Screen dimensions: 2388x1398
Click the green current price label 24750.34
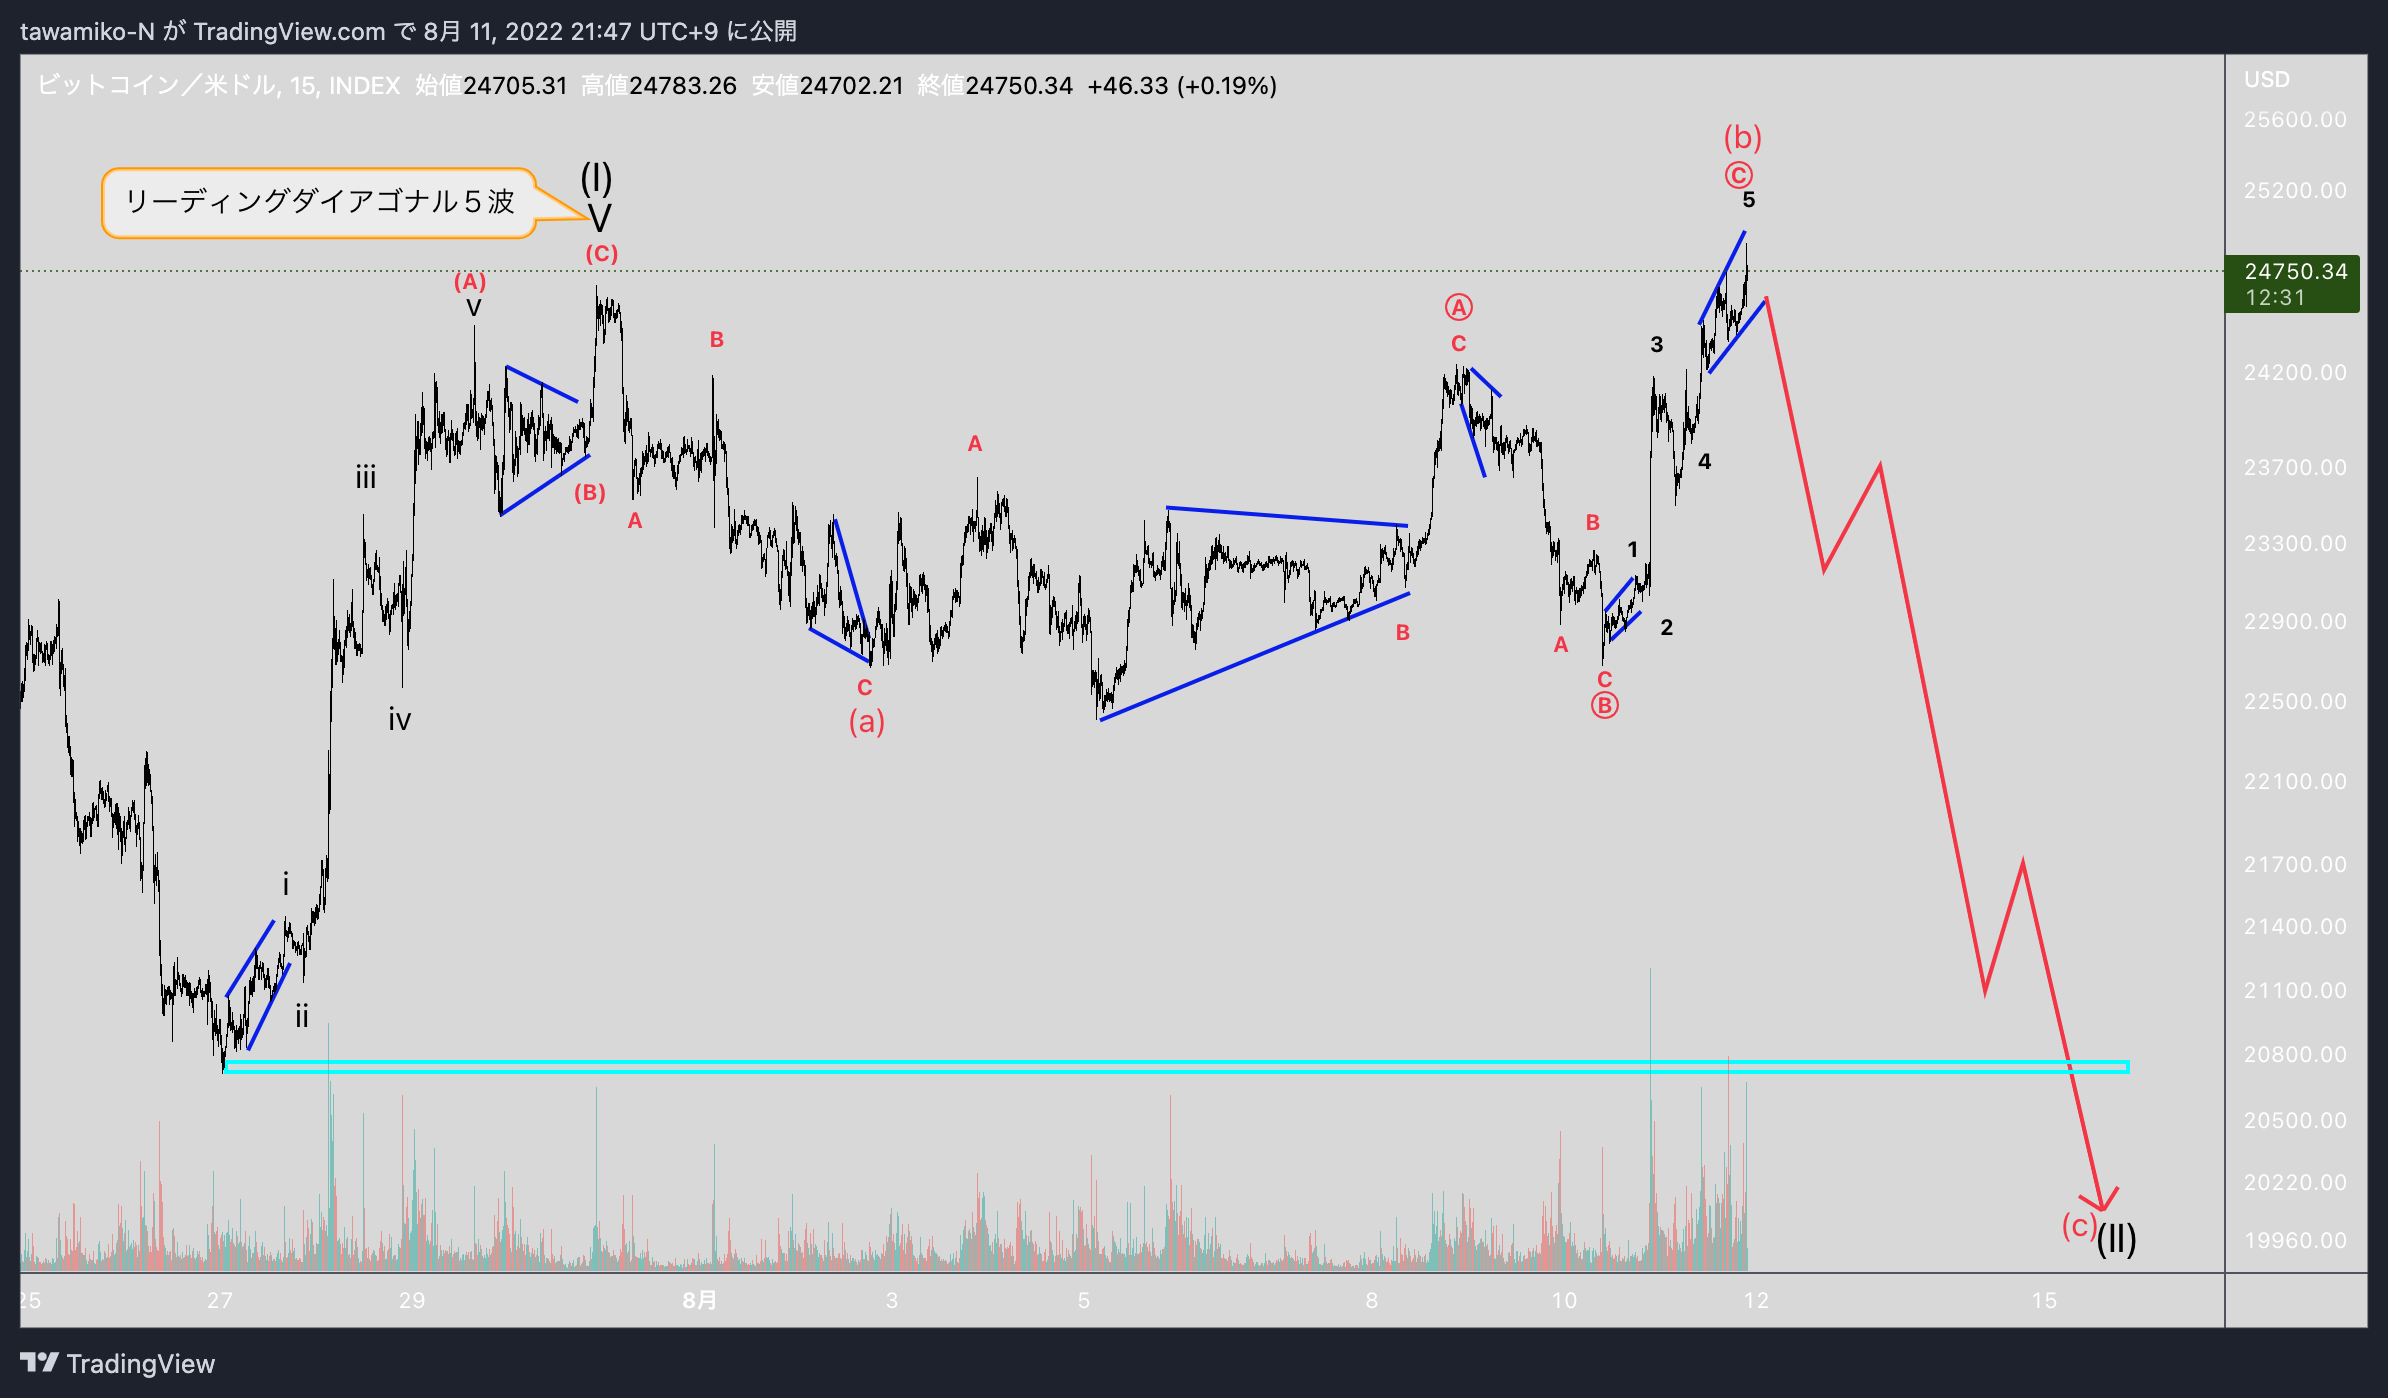coord(2292,284)
